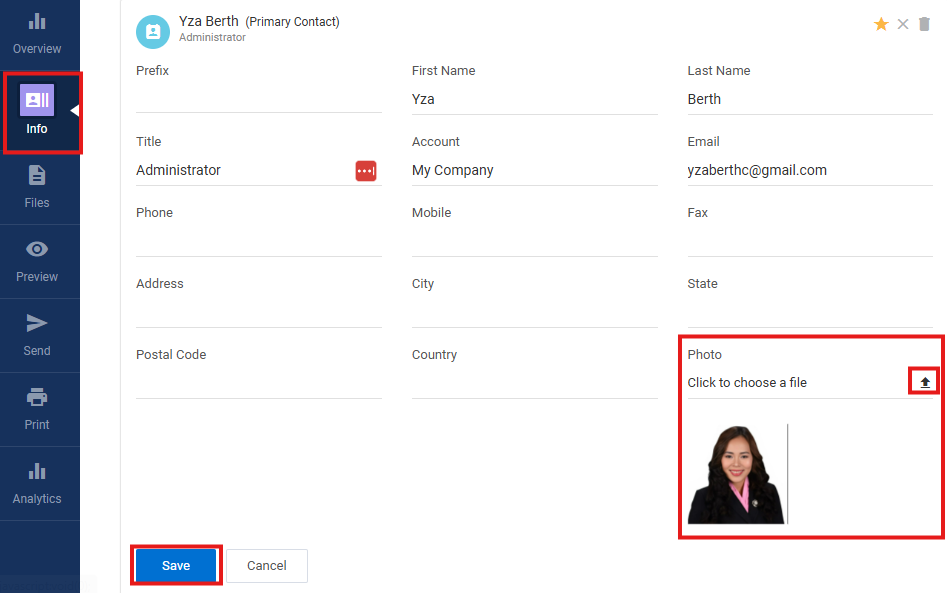Click into the City input field
This screenshot has height=593, width=947.
(534, 313)
